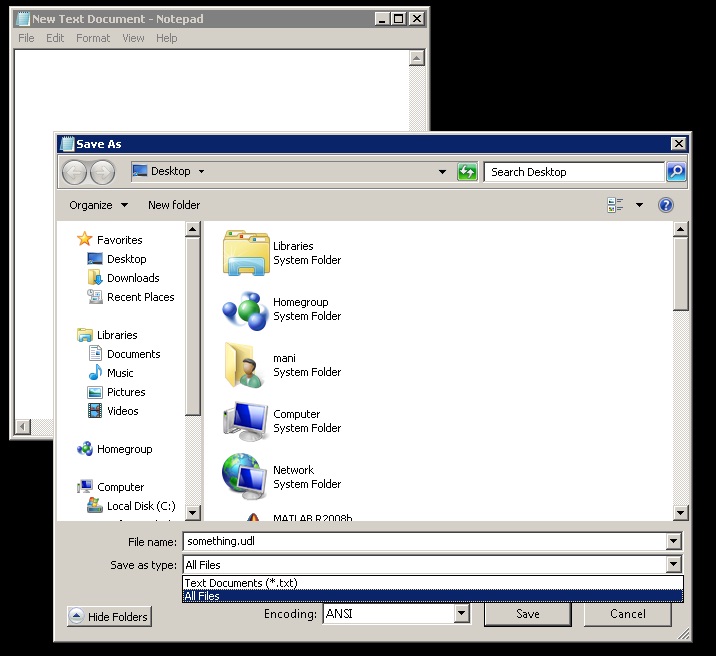The image size is (716, 656).
Task: Open the Organize dropdown menu
Action: point(98,205)
